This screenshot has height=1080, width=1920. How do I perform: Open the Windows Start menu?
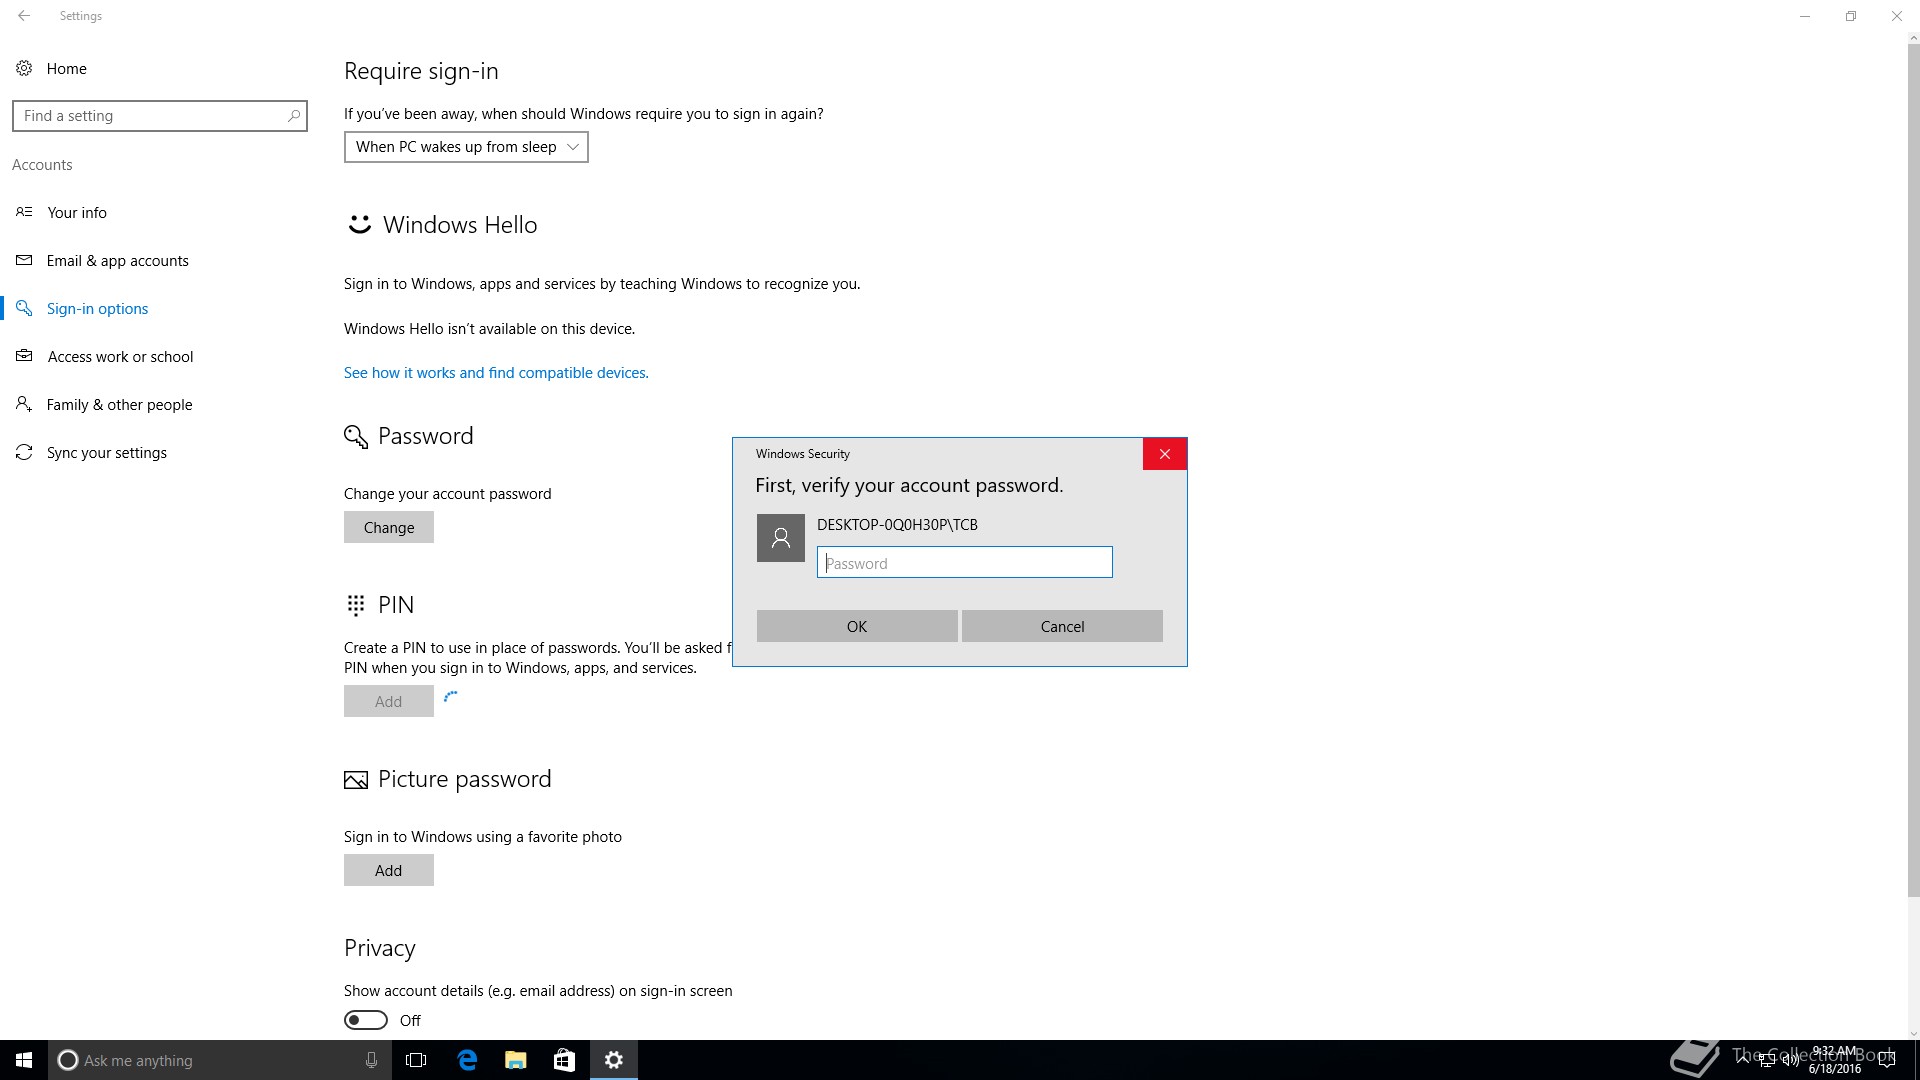[x=24, y=1060]
